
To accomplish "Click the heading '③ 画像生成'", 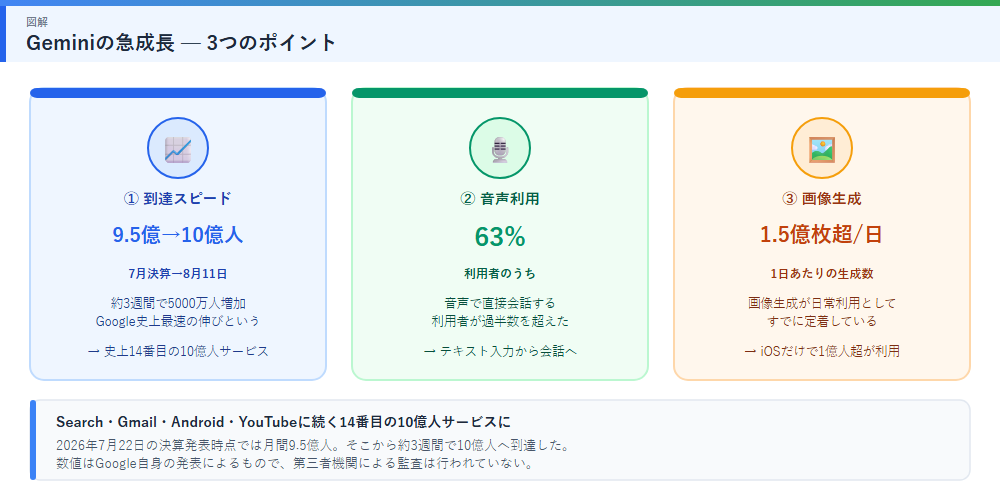I will pos(821,199).
